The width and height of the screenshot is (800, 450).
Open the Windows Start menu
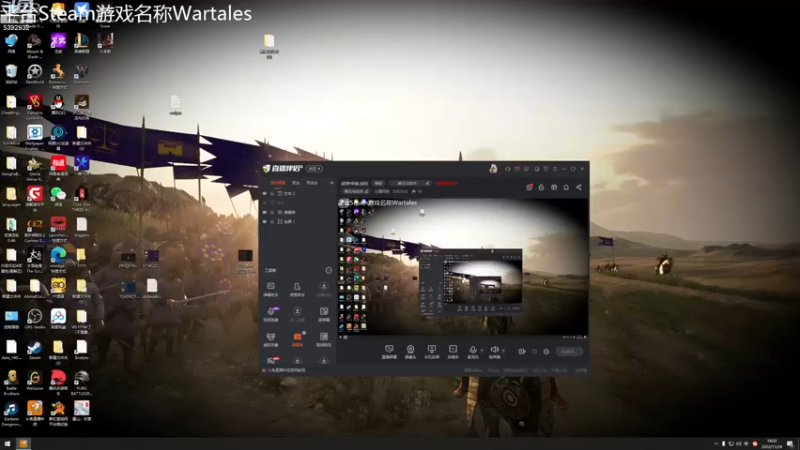pos(7,444)
